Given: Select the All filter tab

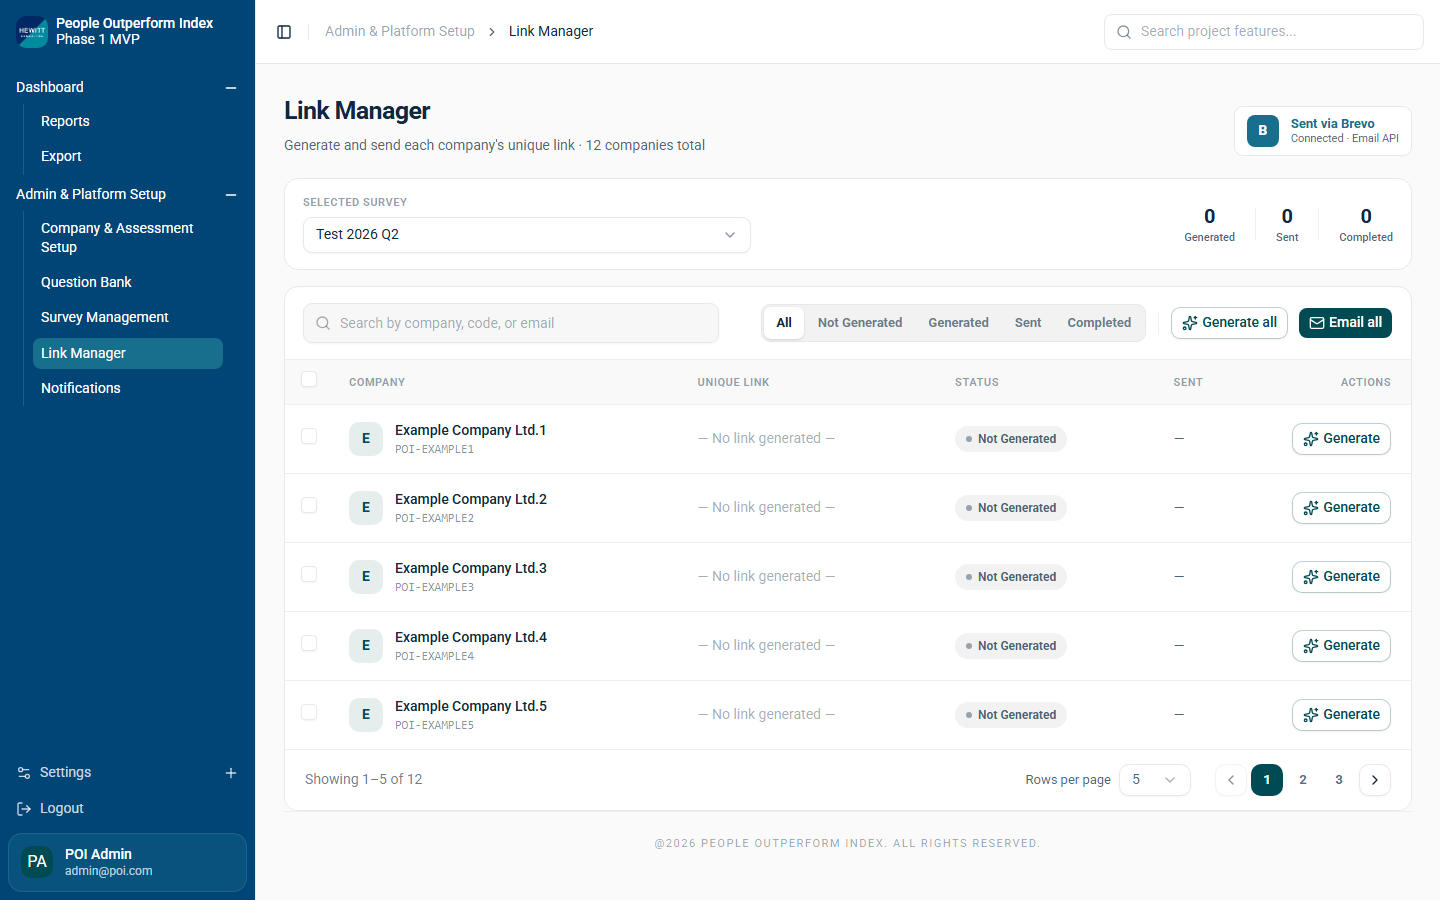Looking at the screenshot, I should (x=784, y=323).
